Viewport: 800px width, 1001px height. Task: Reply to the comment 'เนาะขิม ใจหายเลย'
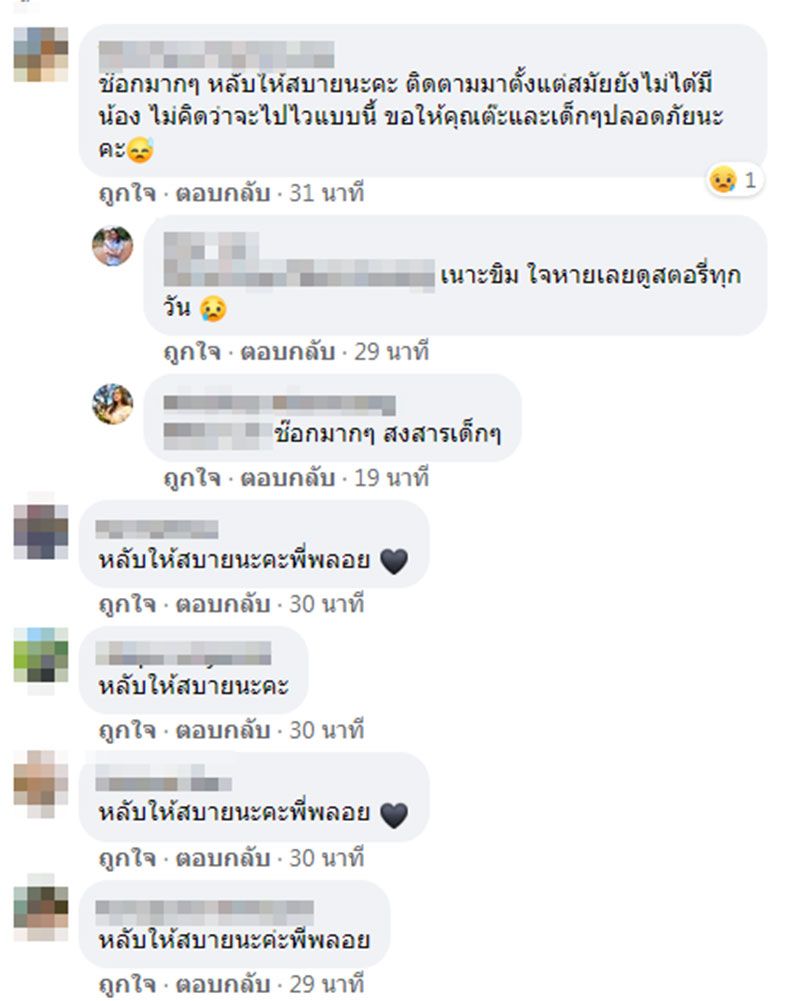287,352
